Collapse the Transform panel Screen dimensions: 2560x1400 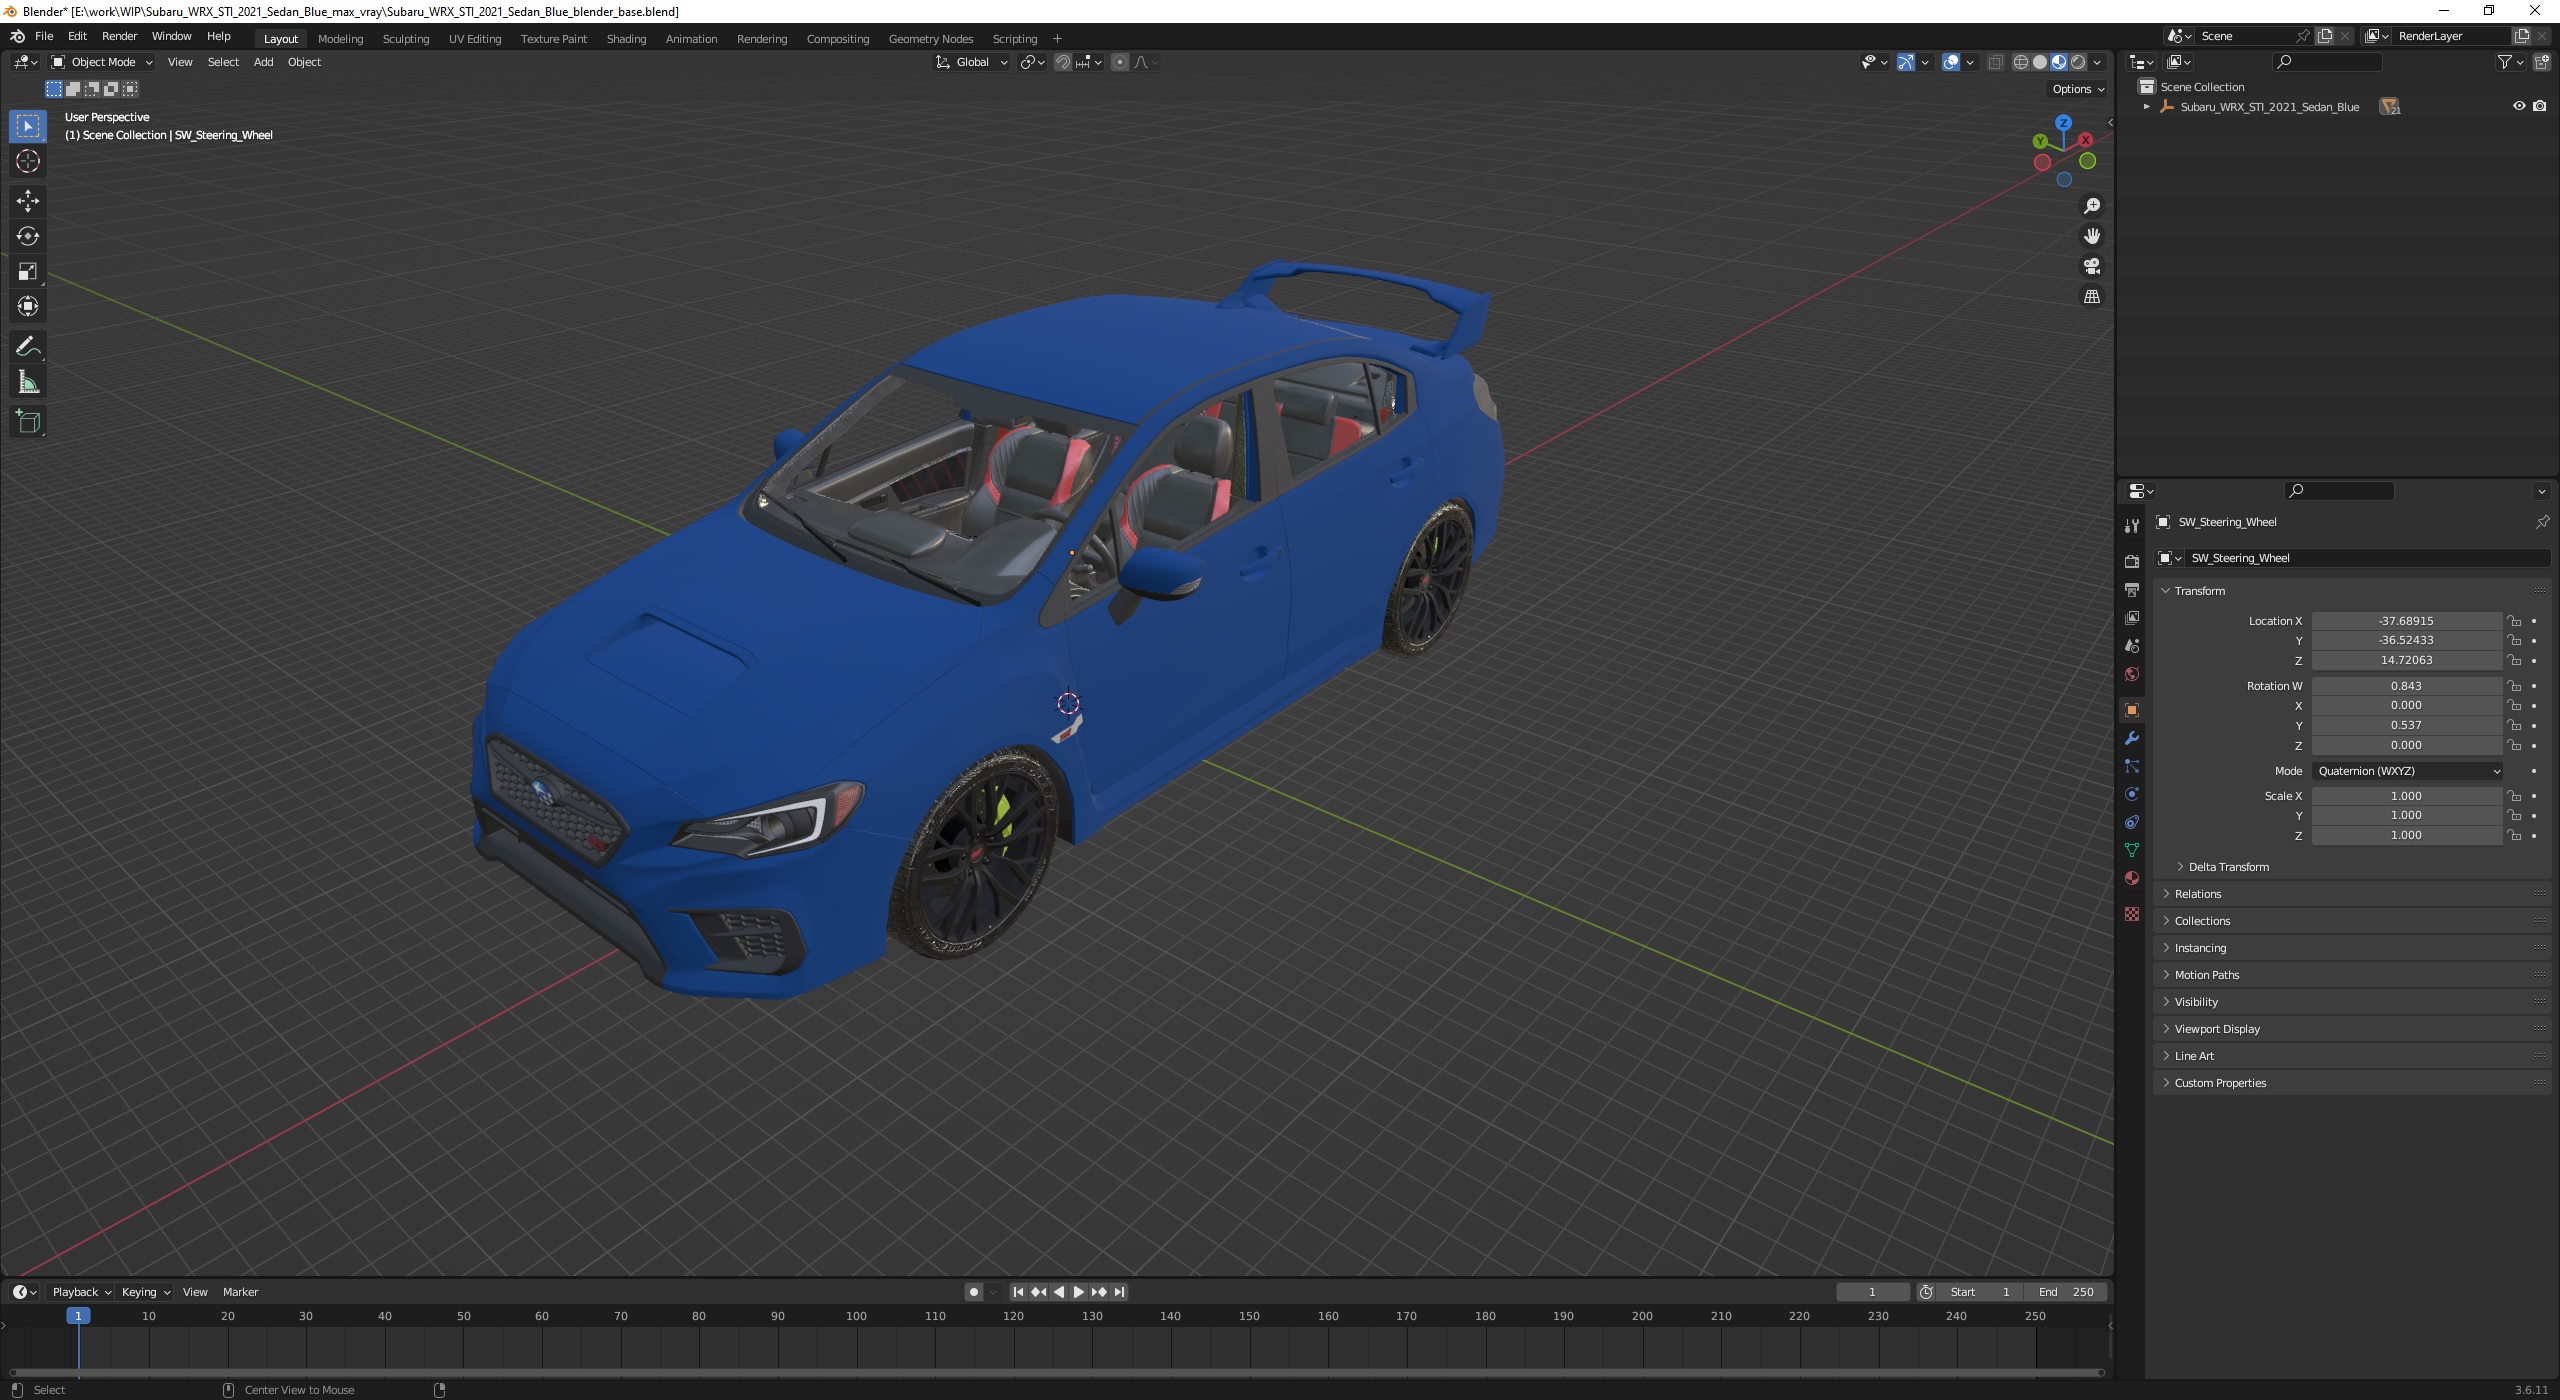coord(2198,591)
